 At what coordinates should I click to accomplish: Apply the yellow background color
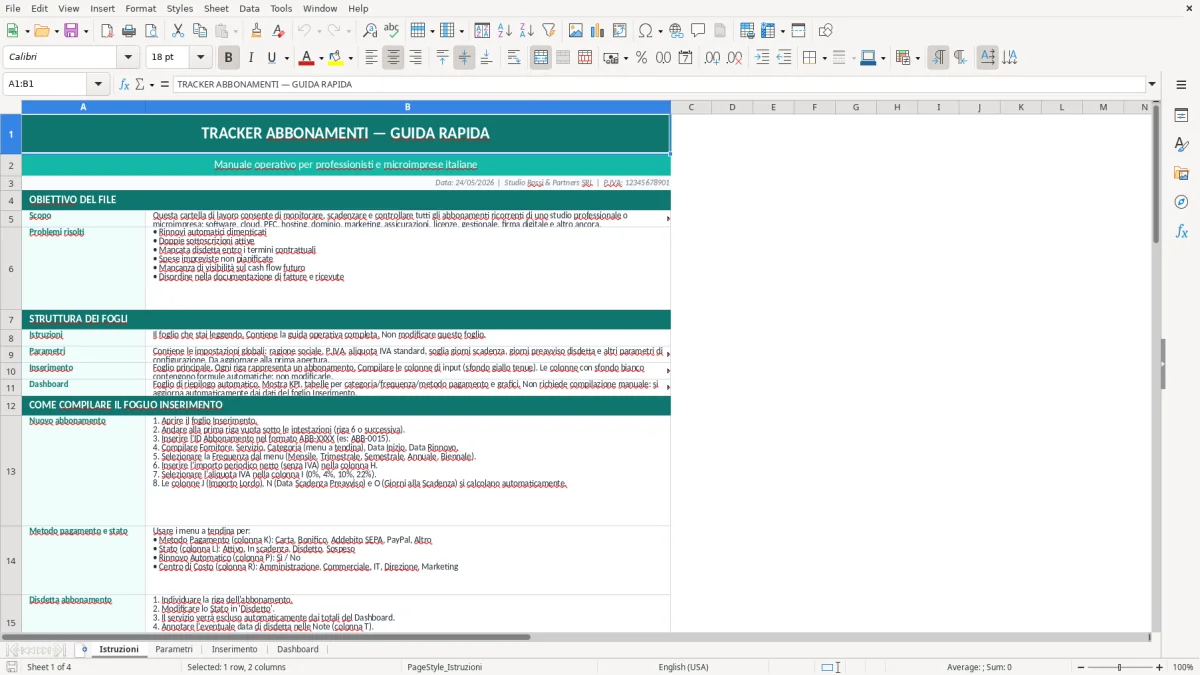335,58
